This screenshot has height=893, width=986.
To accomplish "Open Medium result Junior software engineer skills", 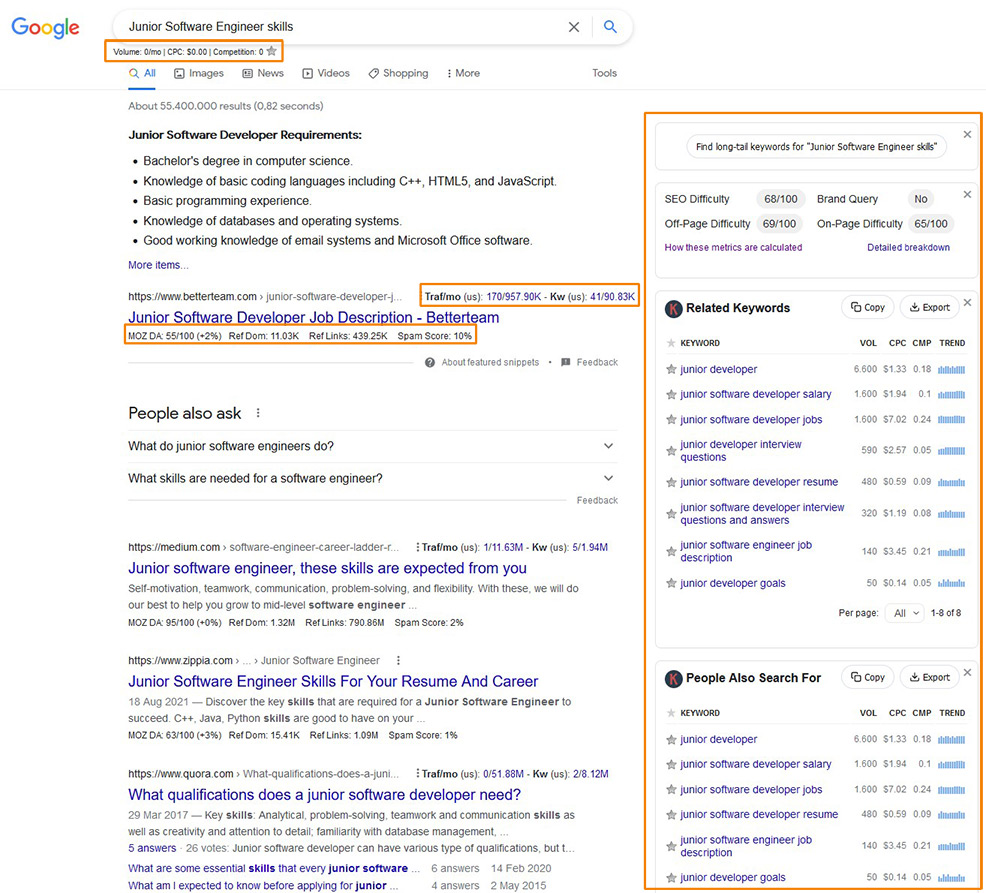I will pyautogui.click(x=328, y=568).
